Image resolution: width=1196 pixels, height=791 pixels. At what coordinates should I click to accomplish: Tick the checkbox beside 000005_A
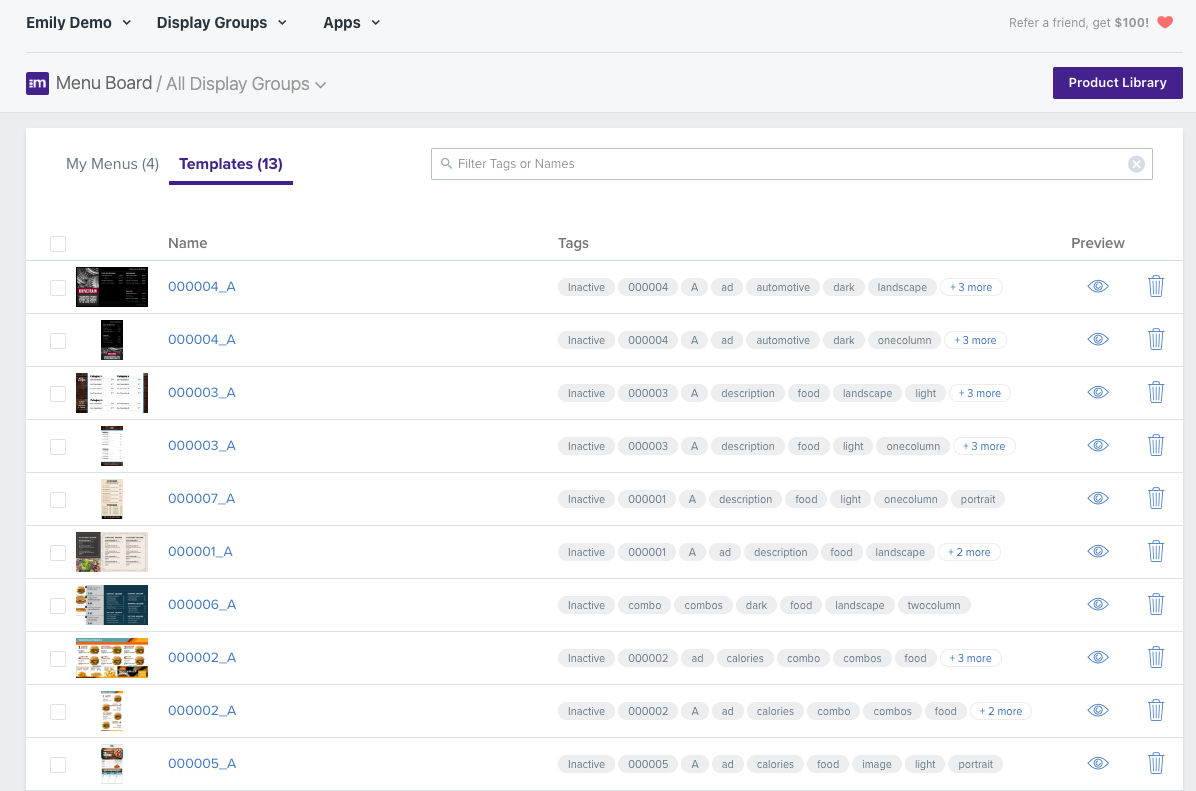[x=58, y=763]
